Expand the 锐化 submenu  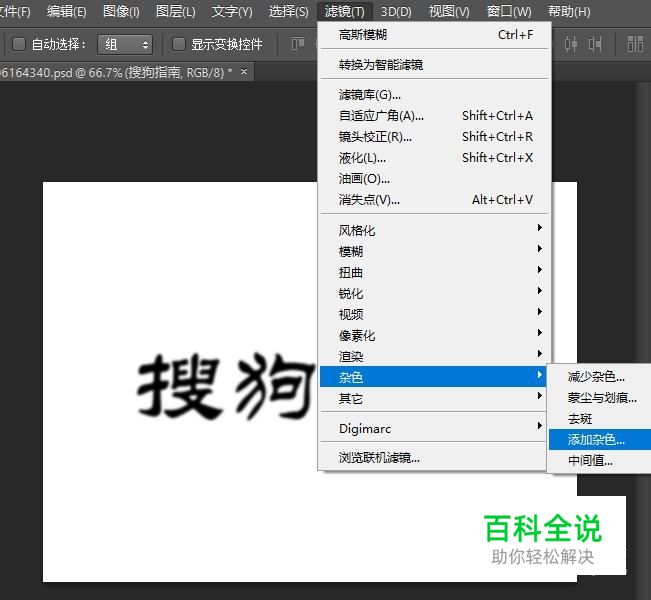[435, 294]
